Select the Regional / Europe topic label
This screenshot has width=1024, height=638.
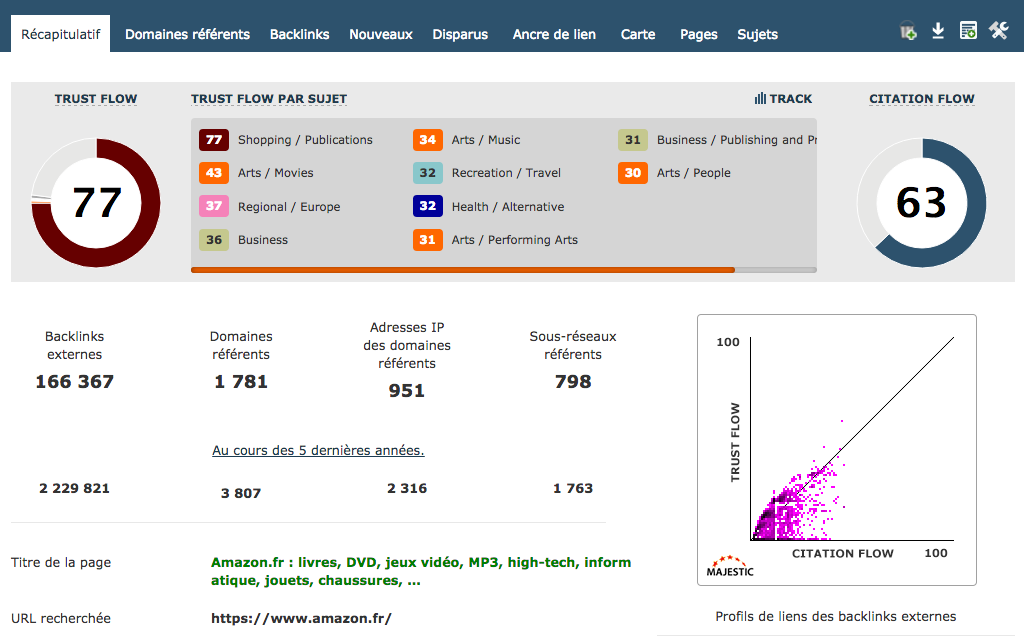click(289, 206)
